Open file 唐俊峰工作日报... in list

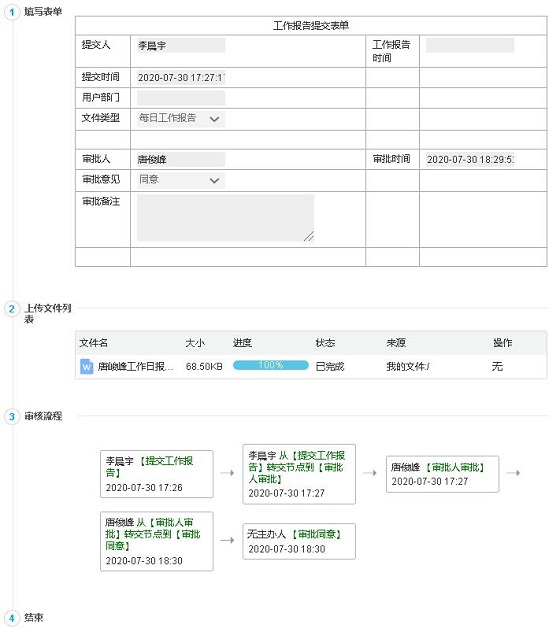click(x=136, y=366)
